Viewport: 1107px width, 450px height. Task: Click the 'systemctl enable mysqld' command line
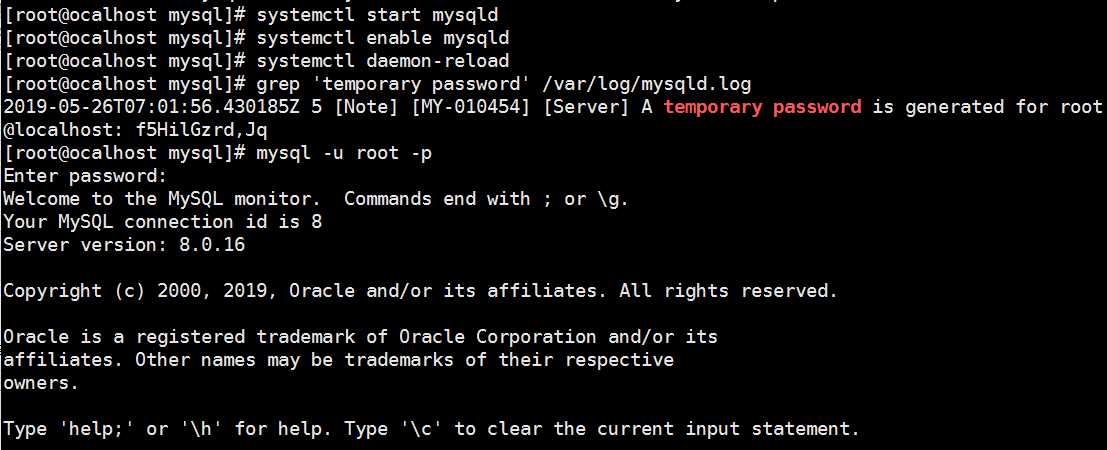tap(382, 38)
